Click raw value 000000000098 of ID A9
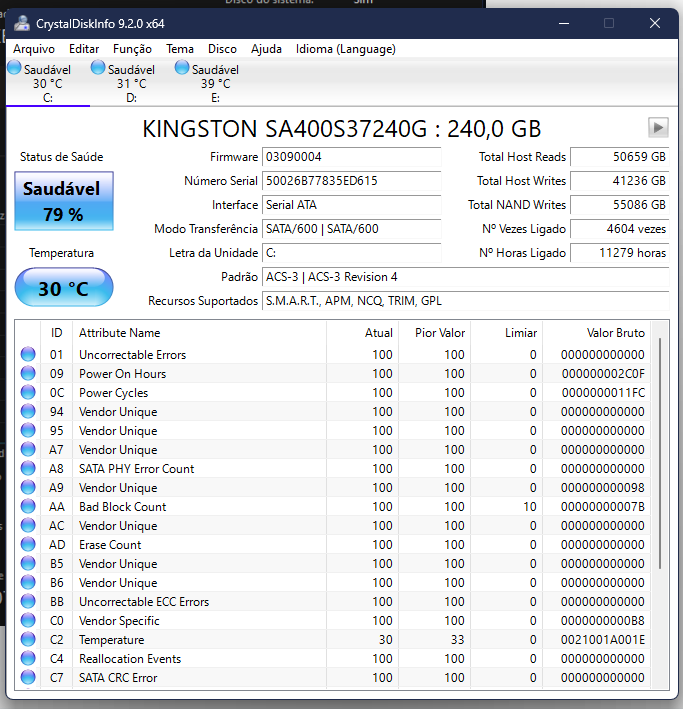The image size is (683, 709). pyautogui.click(x=603, y=487)
